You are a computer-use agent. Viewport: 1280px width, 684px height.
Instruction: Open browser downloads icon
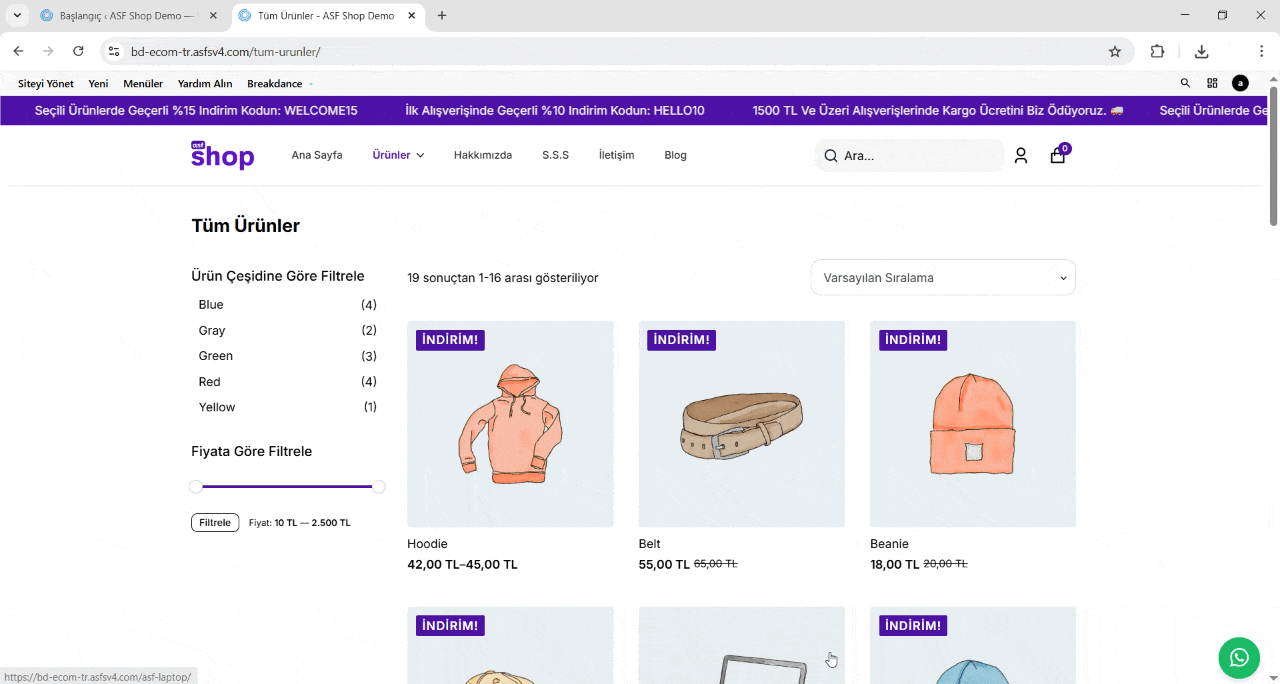coord(1202,51)
